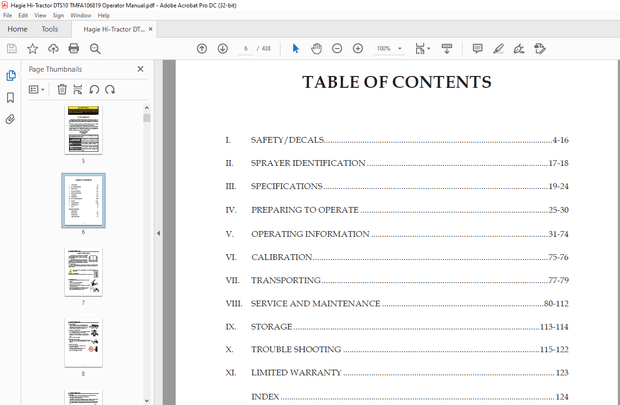Select the Highlight text pen icon
The width and height of the screenshot is (620, 405).
[498, 49]
